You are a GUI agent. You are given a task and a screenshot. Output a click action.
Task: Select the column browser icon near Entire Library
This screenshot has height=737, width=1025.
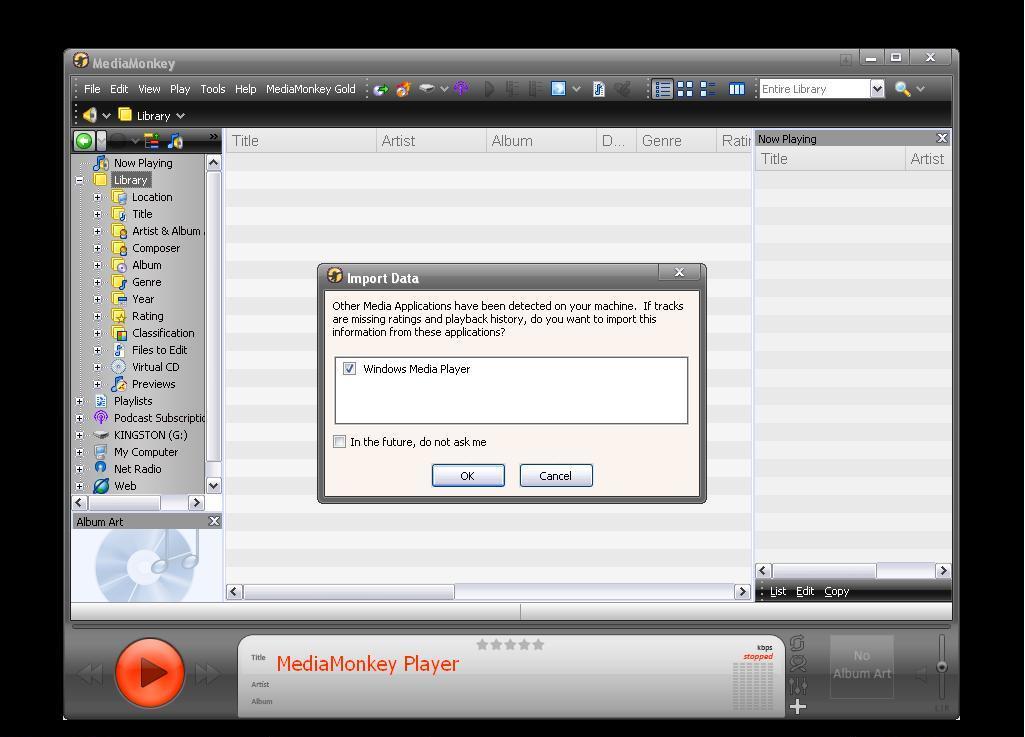pos(737,89)
